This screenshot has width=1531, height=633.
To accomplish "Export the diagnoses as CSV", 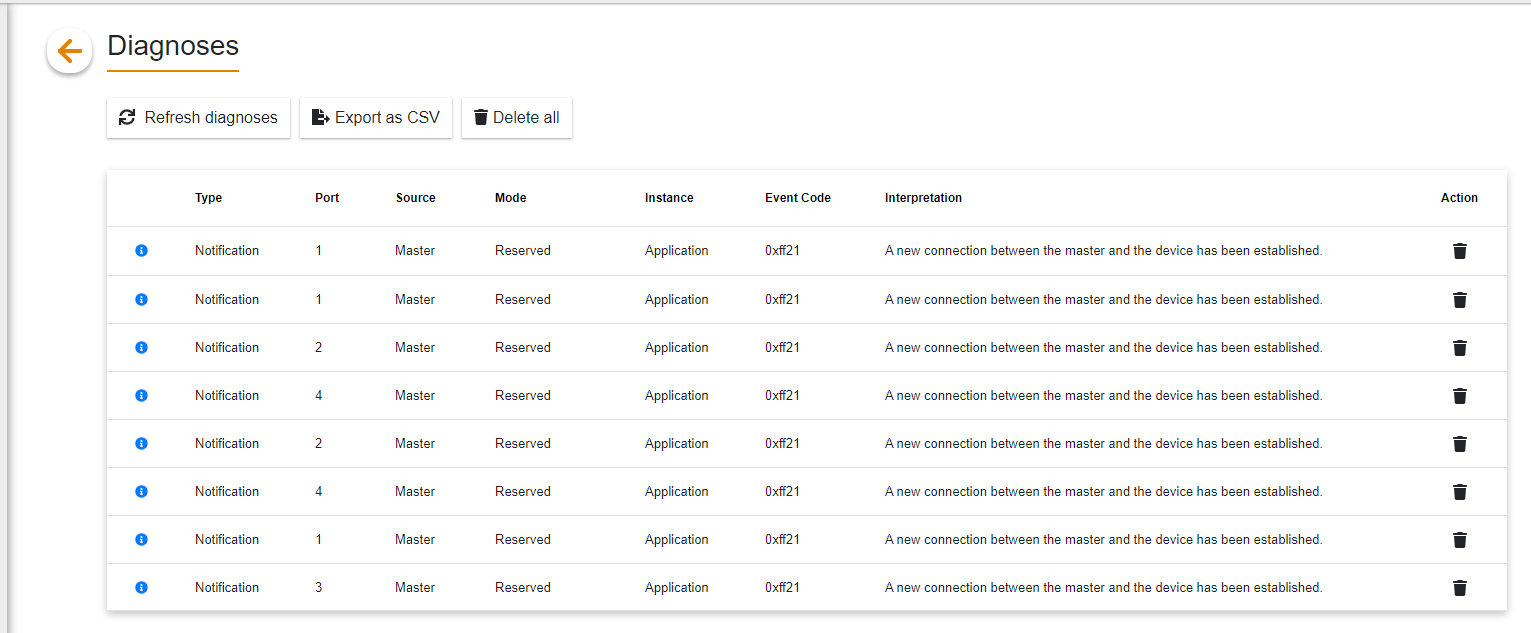I will 376,118.
